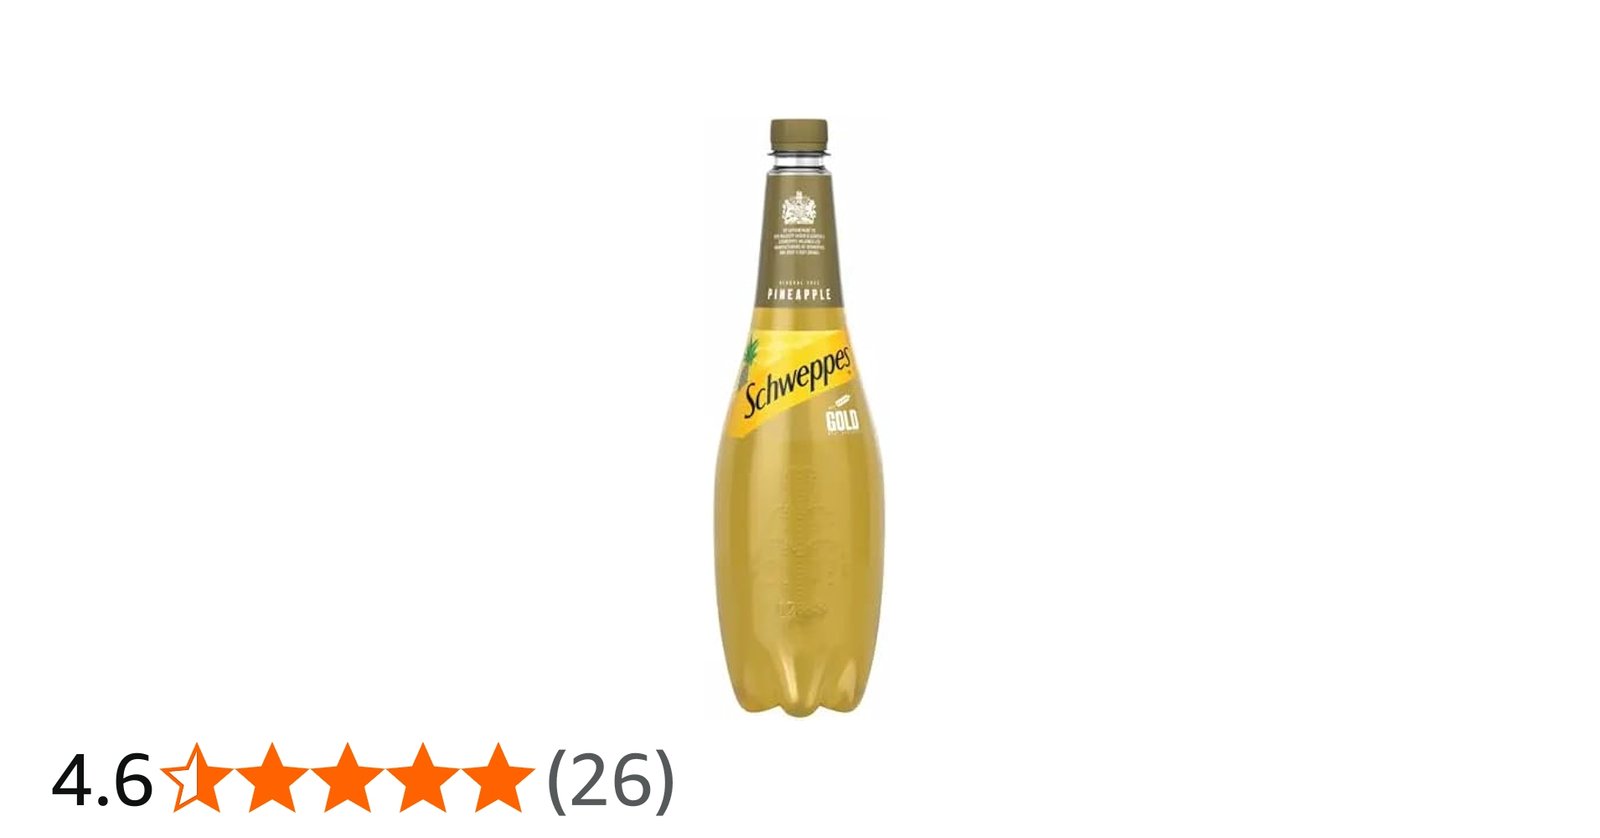Click the PINEAPPLE flavor text on bottle neck
This screenshot has width=1600, height=838.
(799, 294)
